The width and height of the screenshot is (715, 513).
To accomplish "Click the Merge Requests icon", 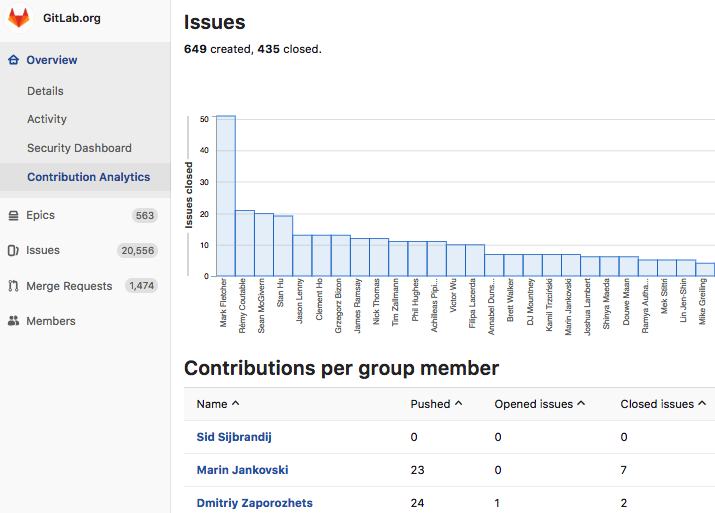I will coord(13,286).
